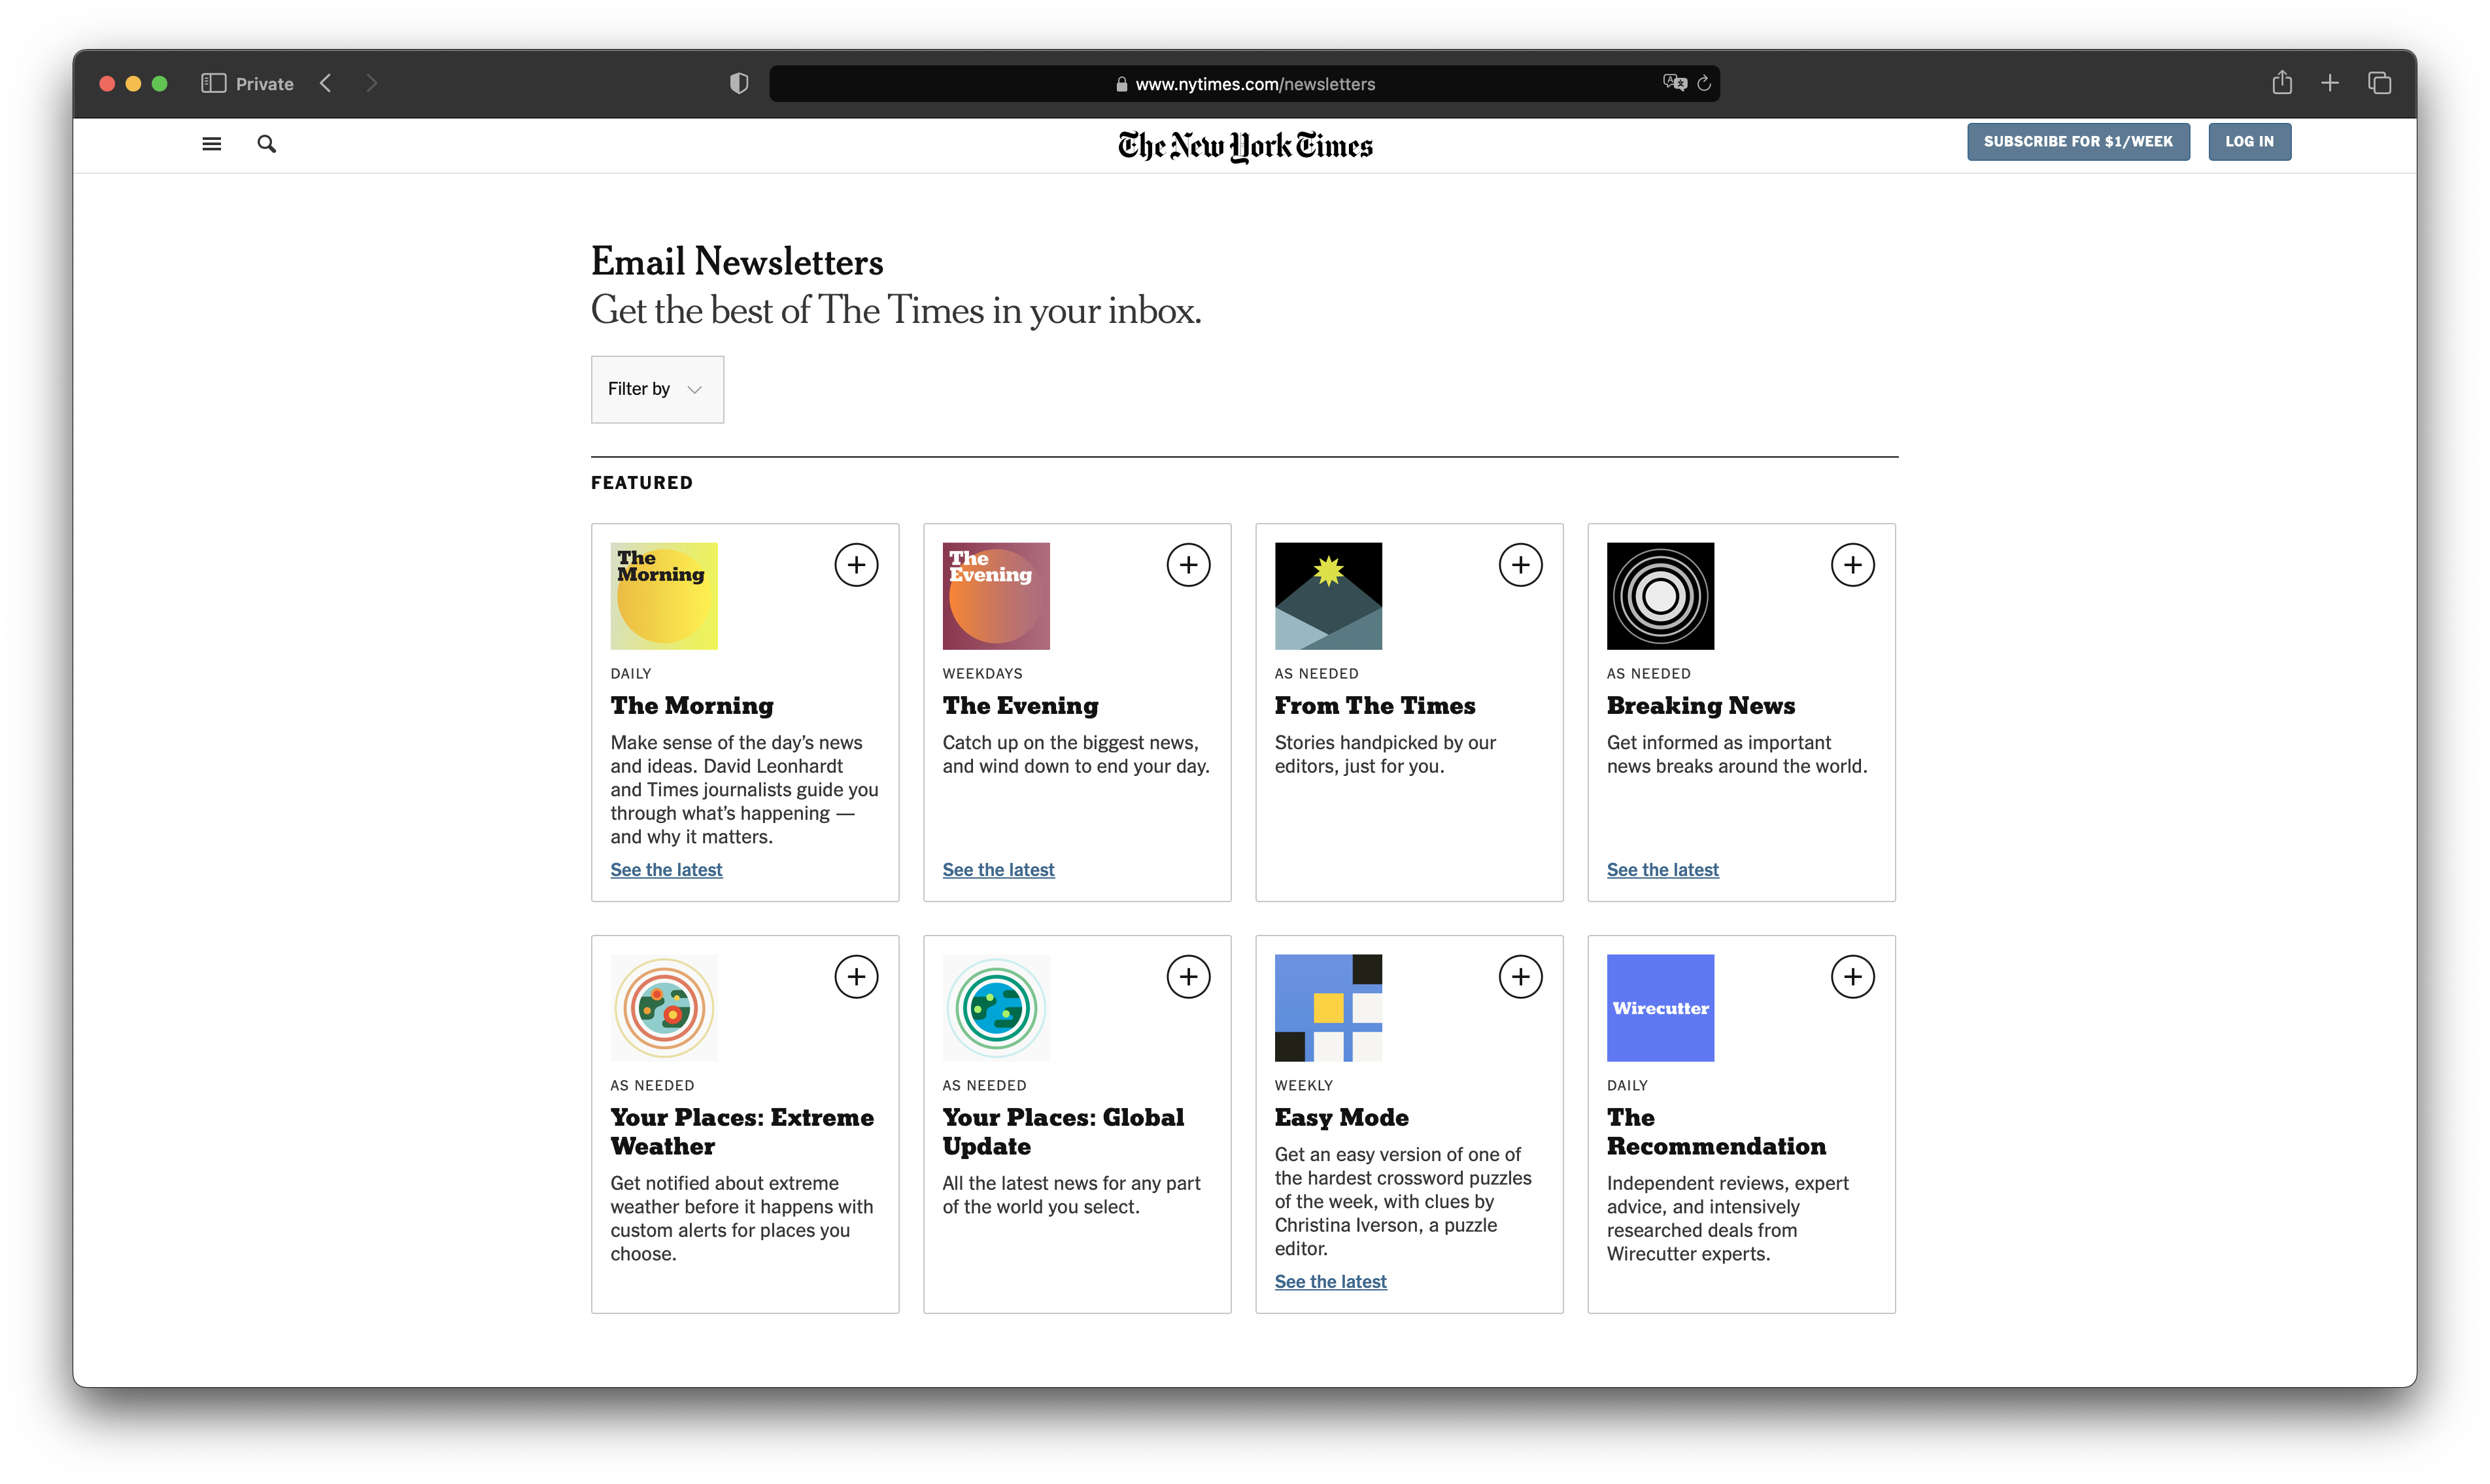Add The Morning newsletter with plus icon
The image size is (2490, 1484).
coord(856,565)
